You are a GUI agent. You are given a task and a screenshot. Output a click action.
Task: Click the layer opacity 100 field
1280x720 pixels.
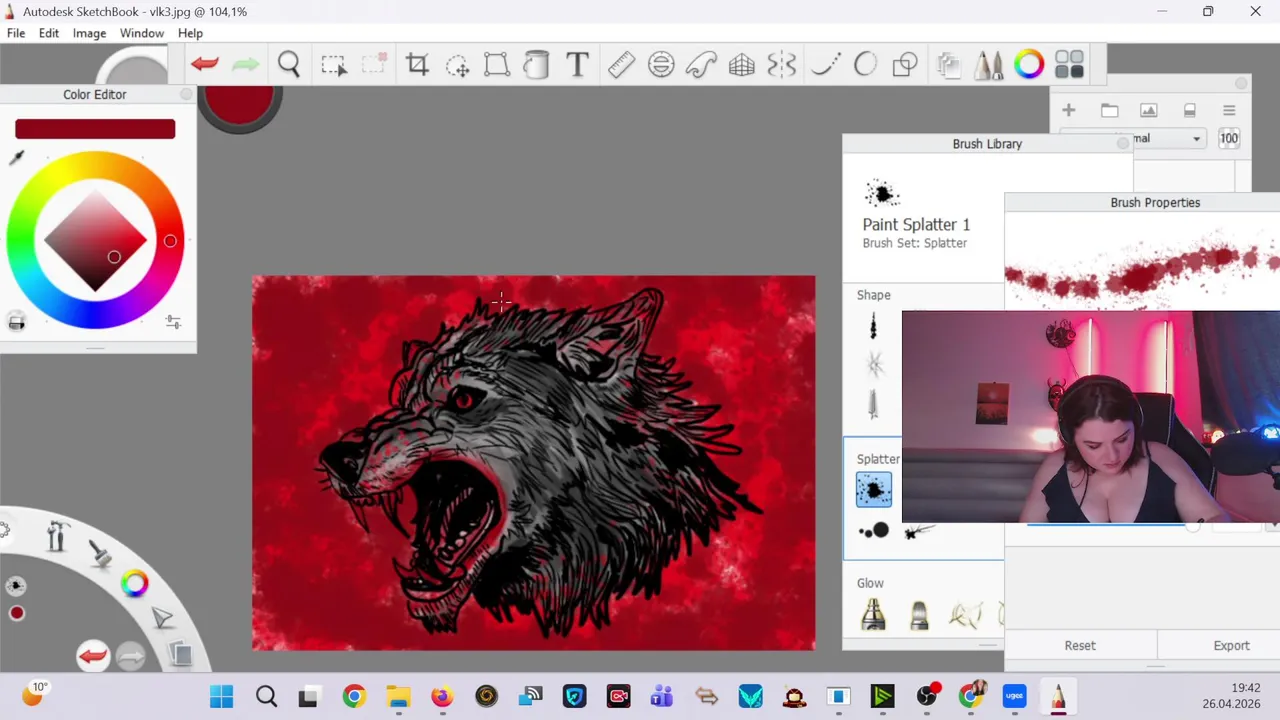[1229, 139]
